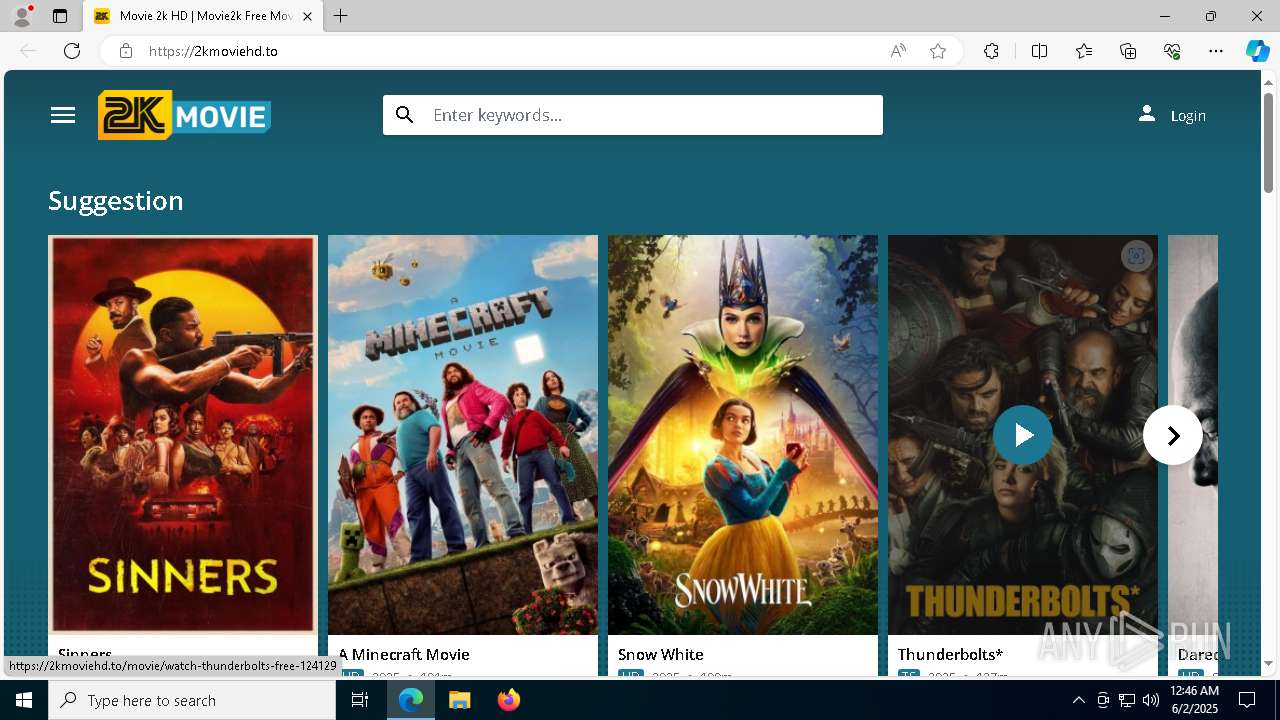
Task: Open the Sinners poster
Action: 183,434
